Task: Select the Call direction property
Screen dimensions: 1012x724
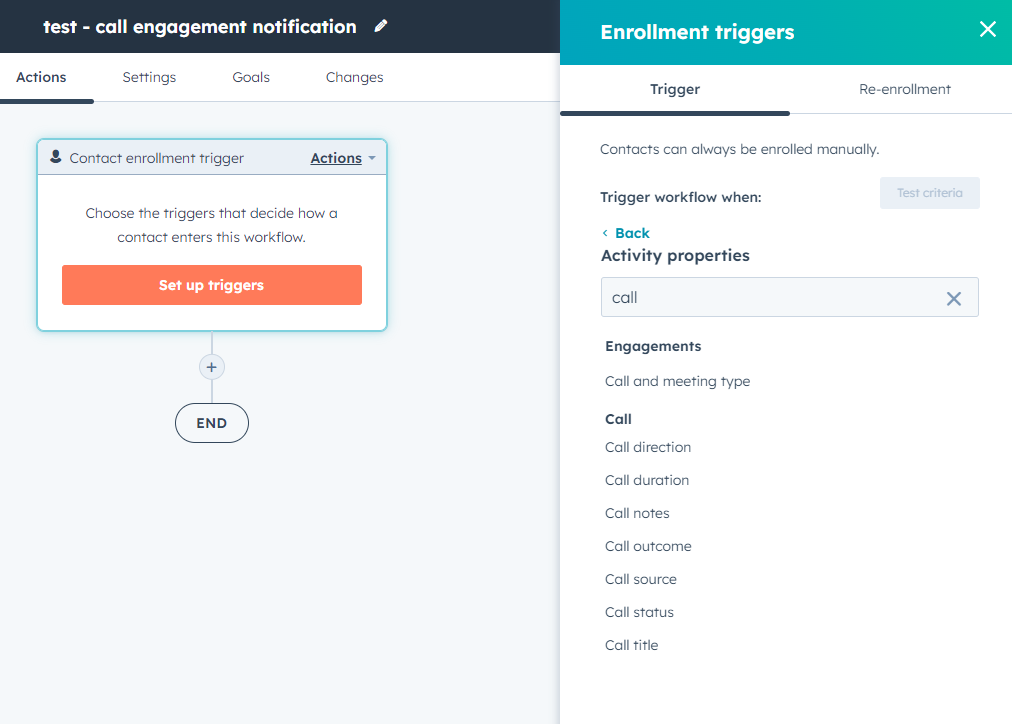Action: click(647, 447)
